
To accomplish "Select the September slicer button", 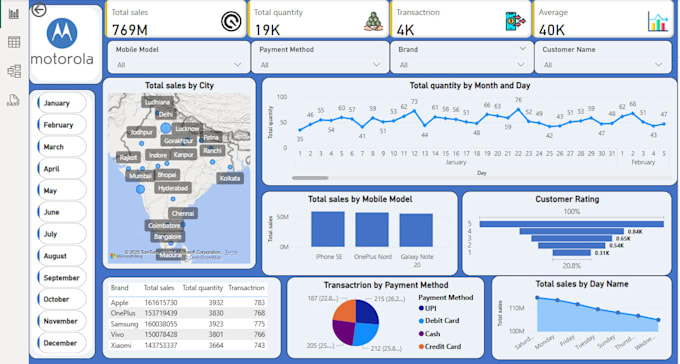I will (62, 278).
